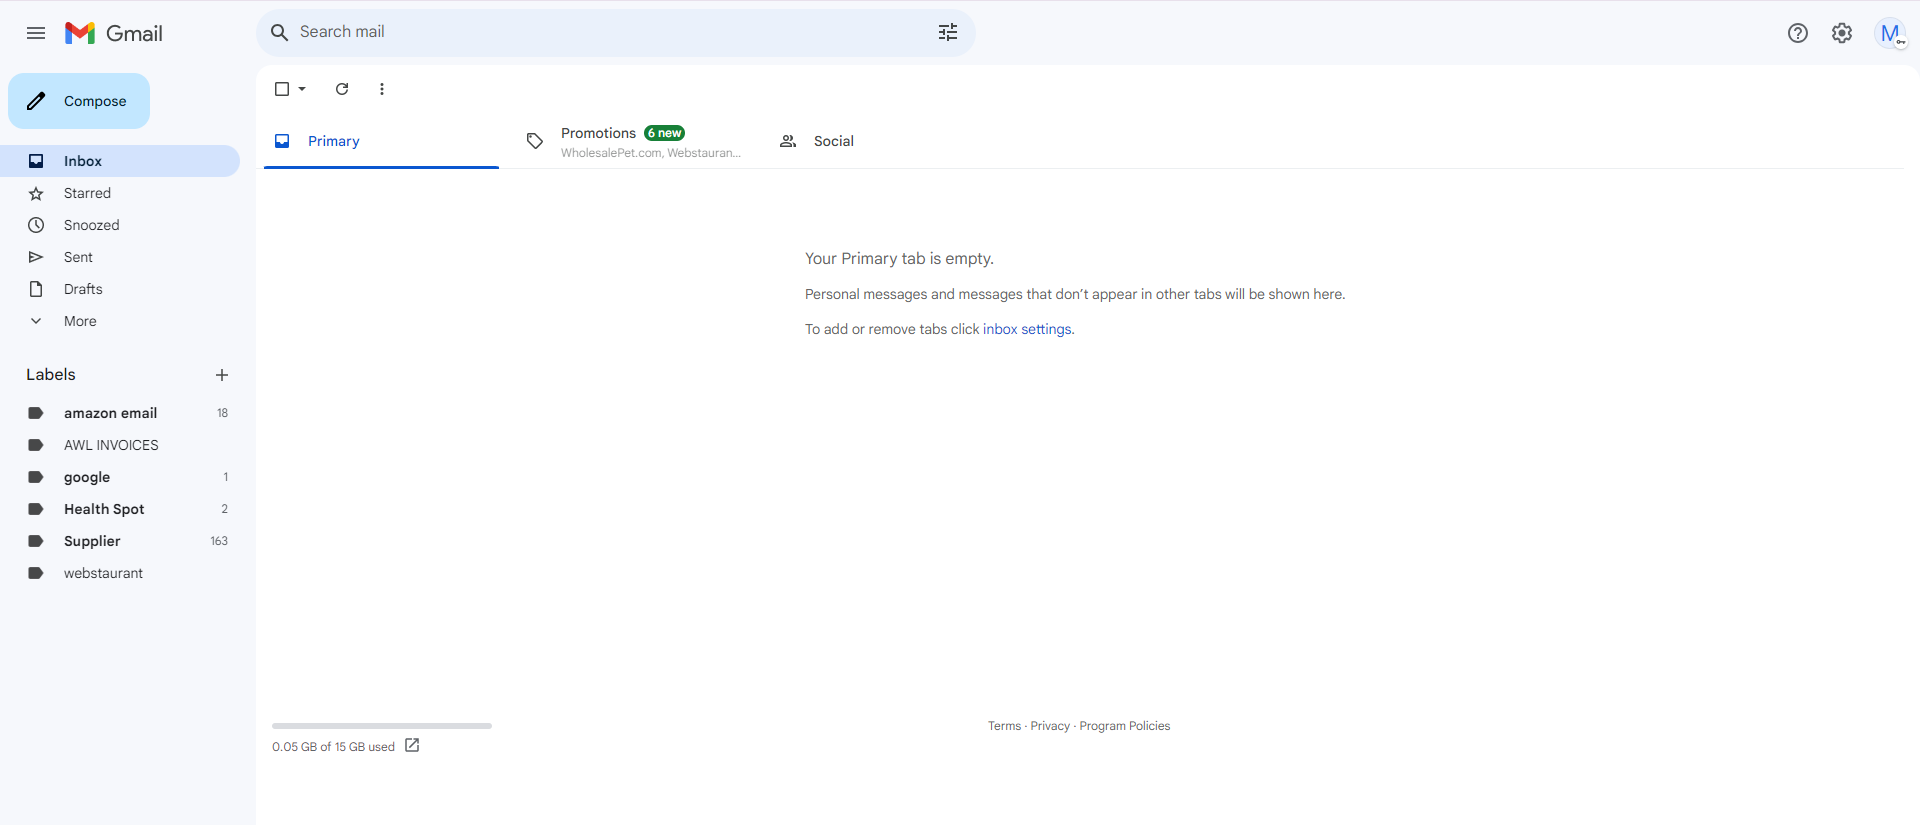This screenshot has width=1920, height=825.
Task: Click the amazon email label tag icon
Action: 36,413
